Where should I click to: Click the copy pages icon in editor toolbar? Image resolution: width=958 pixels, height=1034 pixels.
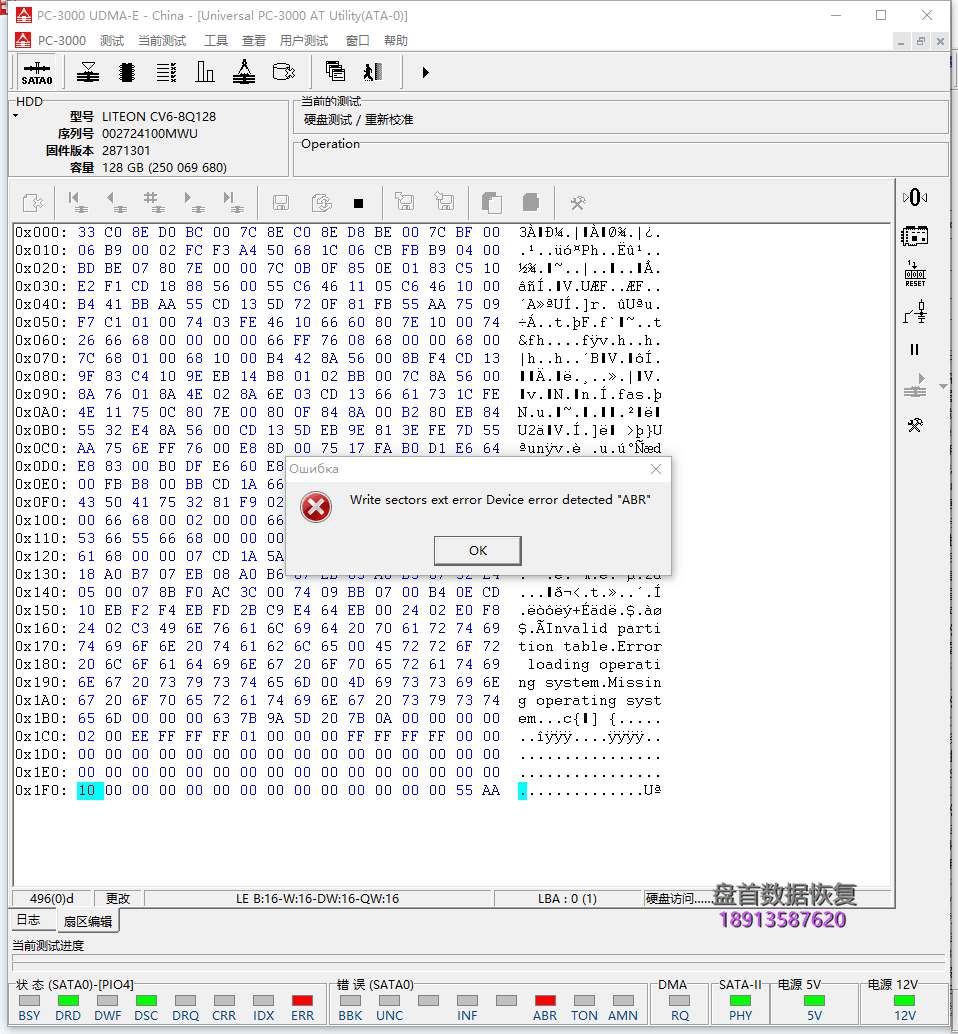(x=491, y=202)
